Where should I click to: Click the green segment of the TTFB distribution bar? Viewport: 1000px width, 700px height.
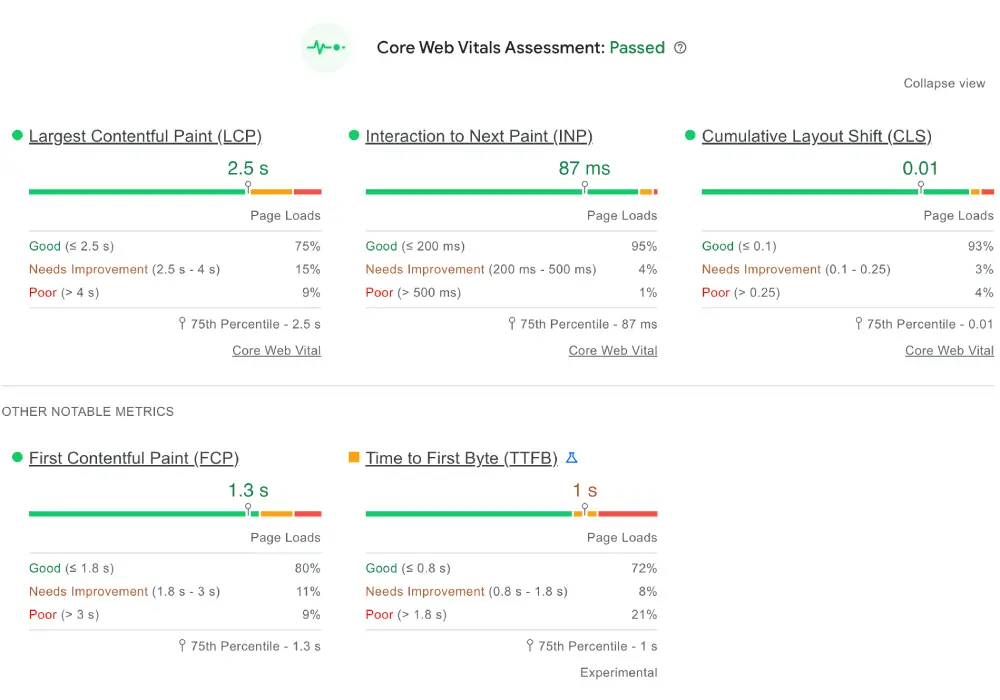tap(470, 513)
